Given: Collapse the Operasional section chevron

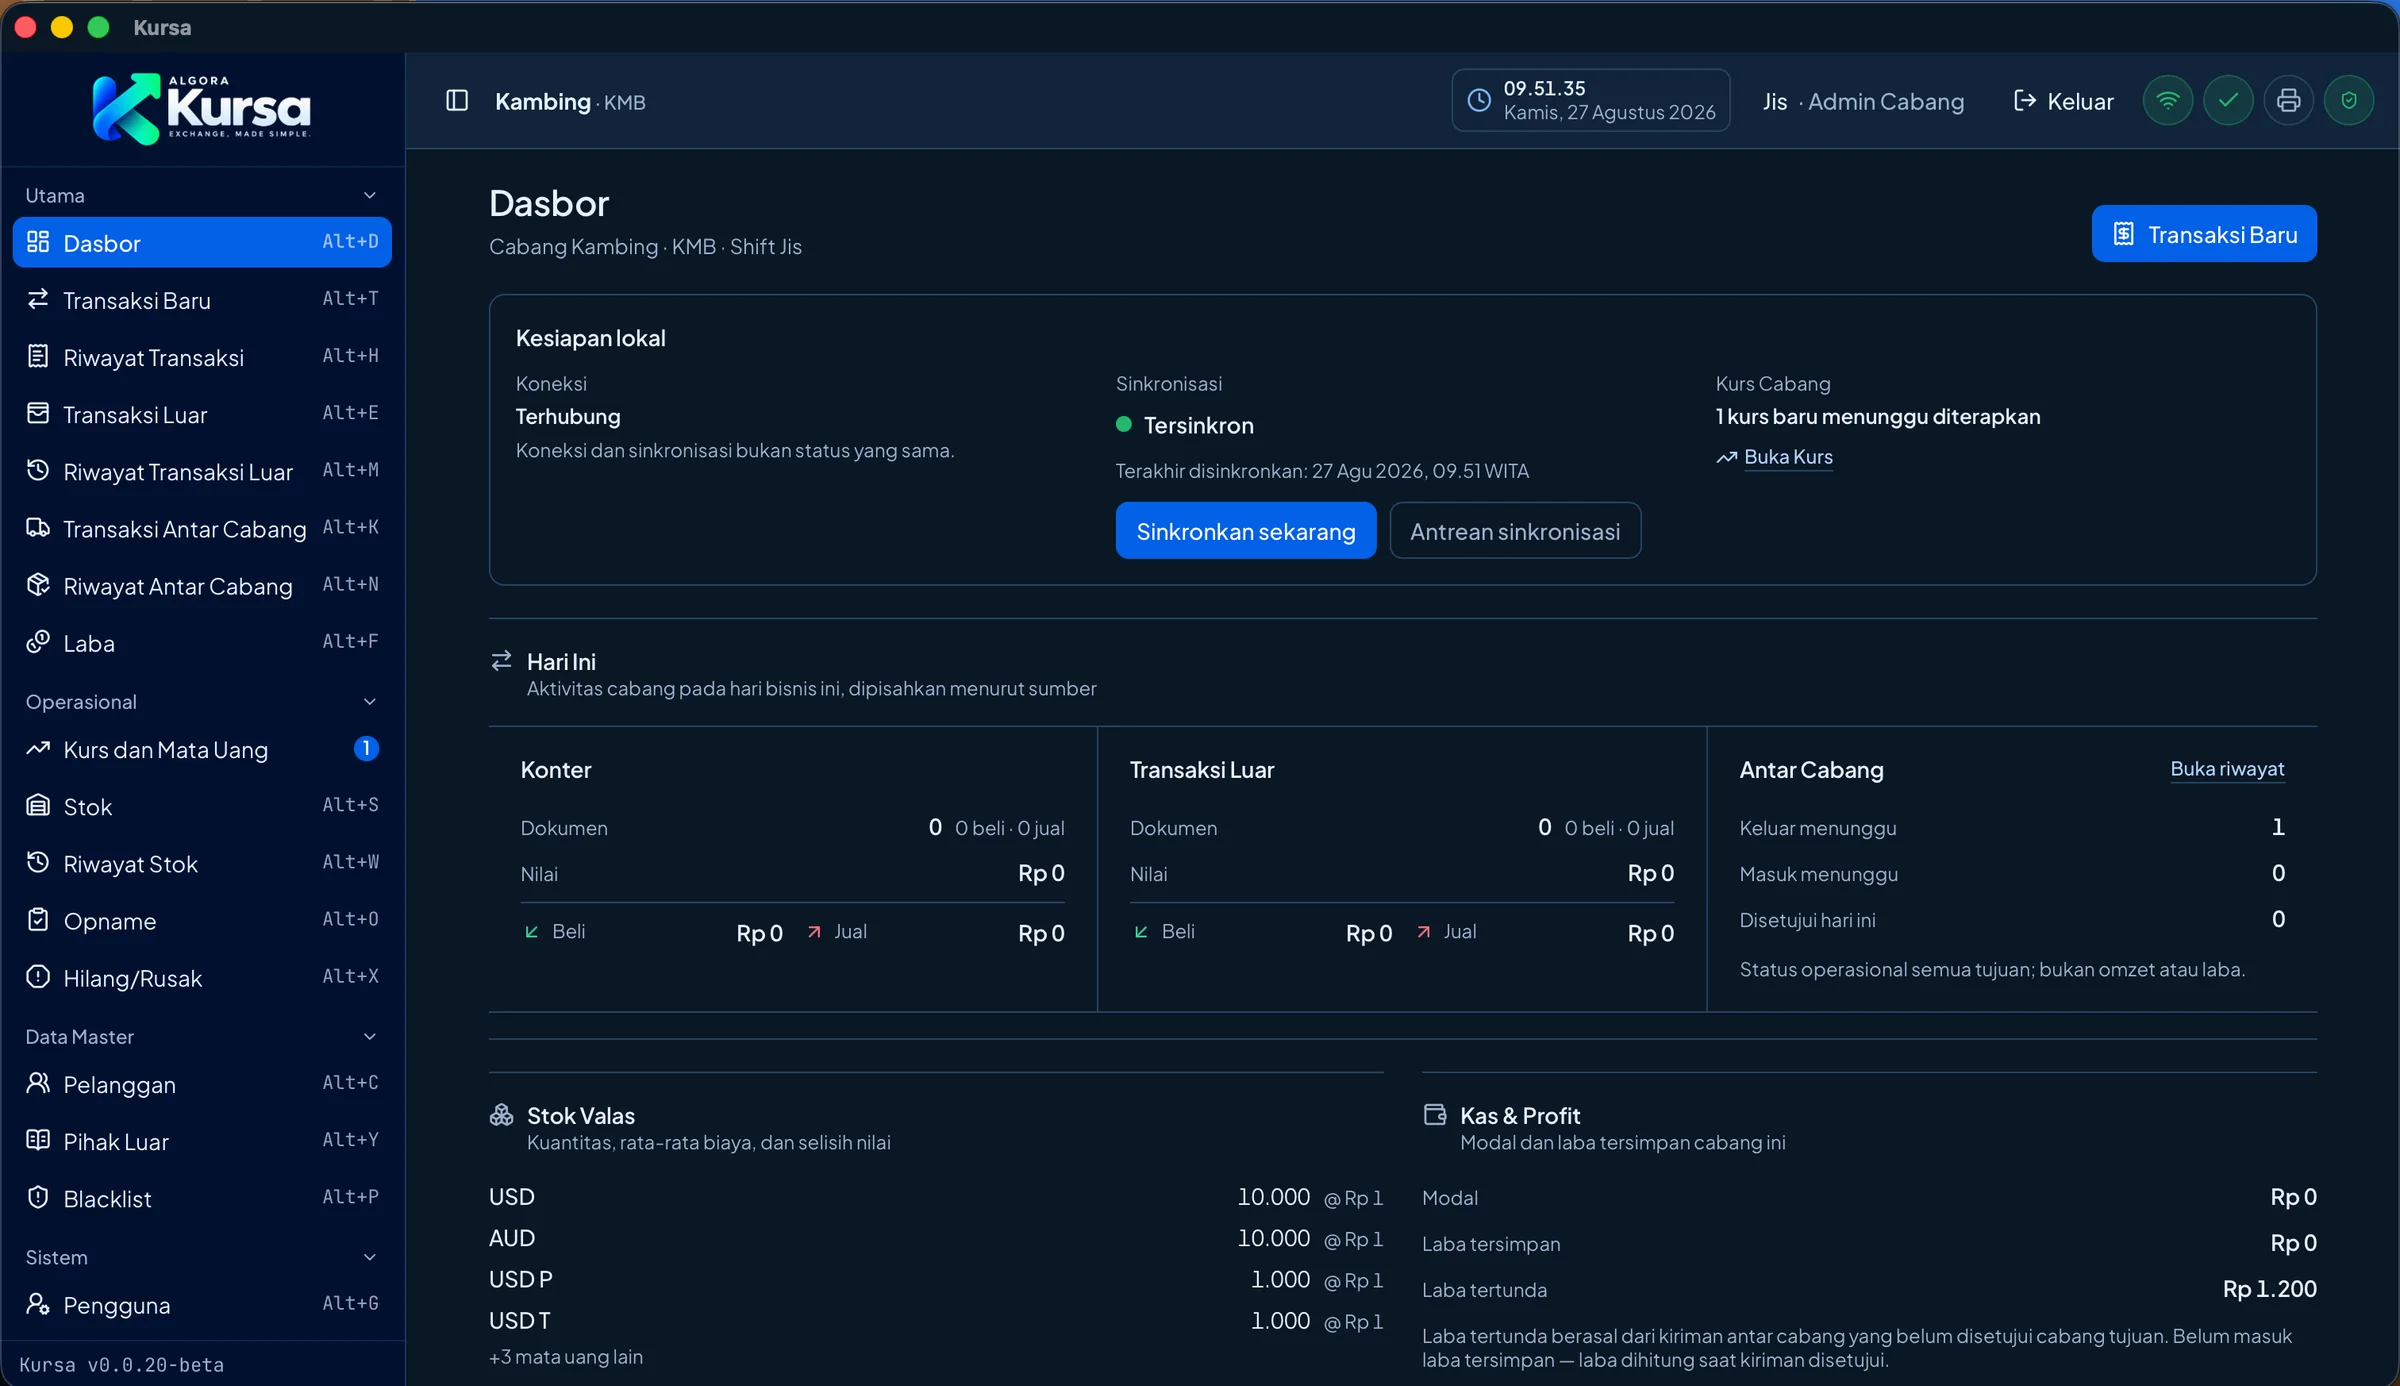Looking at the screenshot, I should [369, 701].
